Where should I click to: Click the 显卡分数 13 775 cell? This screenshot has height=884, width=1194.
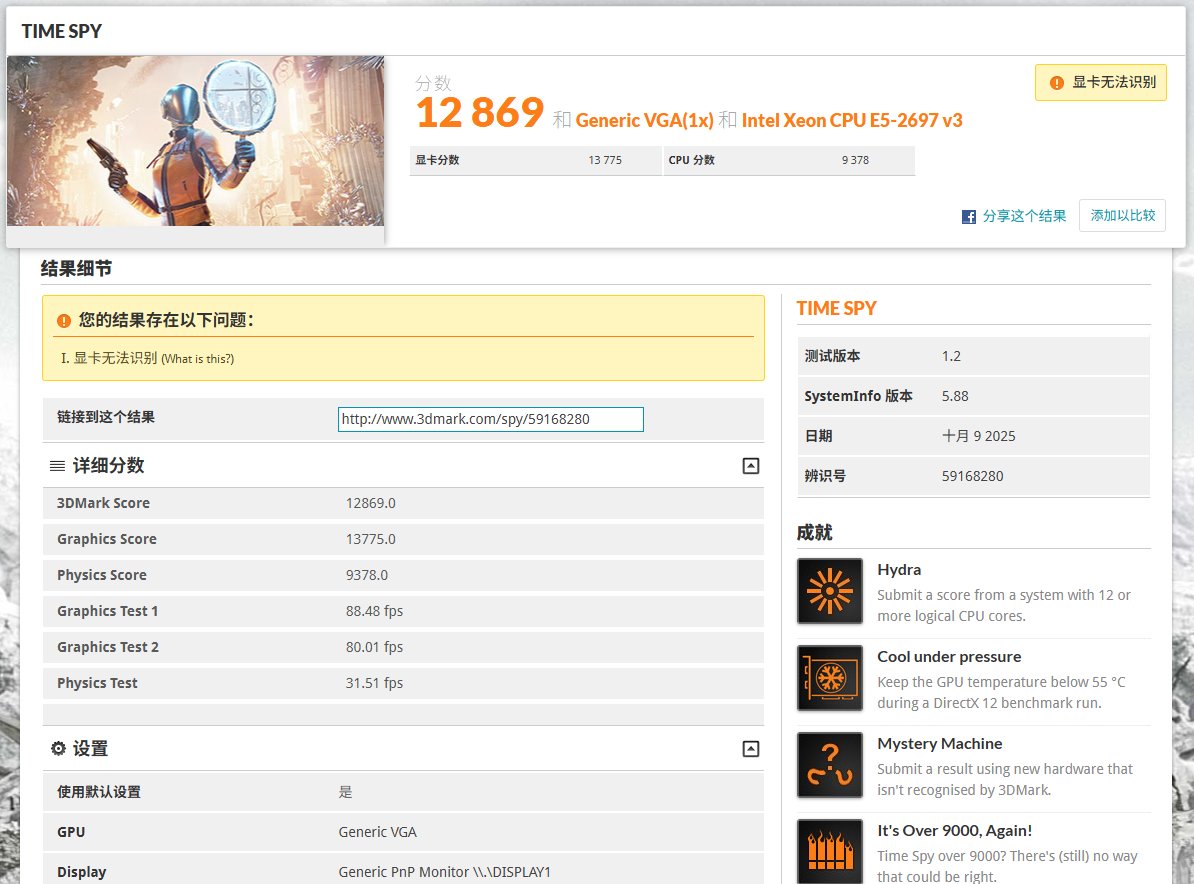535,160
